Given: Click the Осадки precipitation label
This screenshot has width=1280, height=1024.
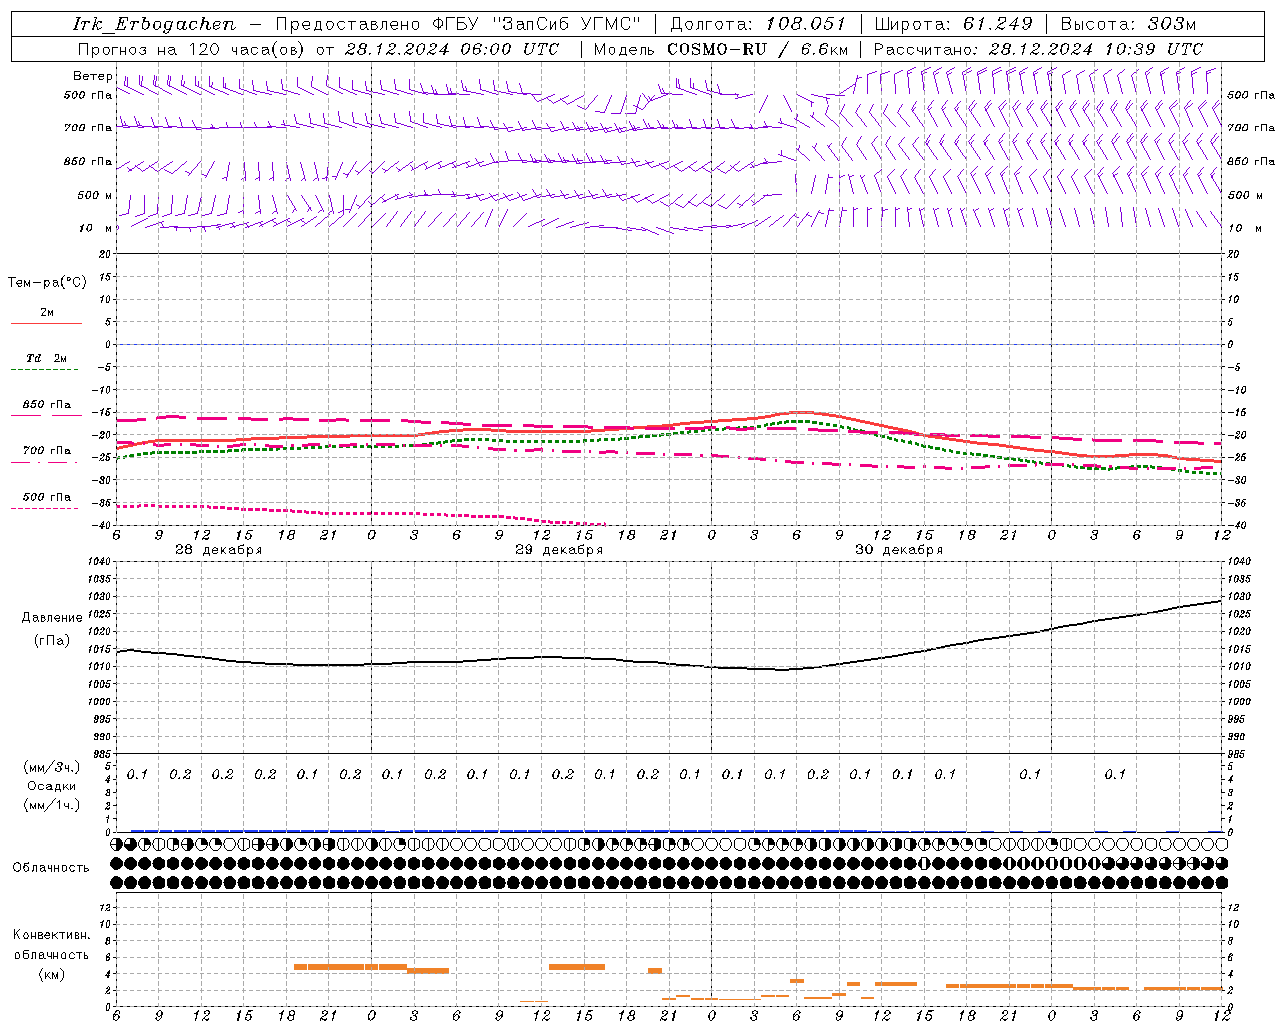Looking at the screenshot, I should (52, 786).
